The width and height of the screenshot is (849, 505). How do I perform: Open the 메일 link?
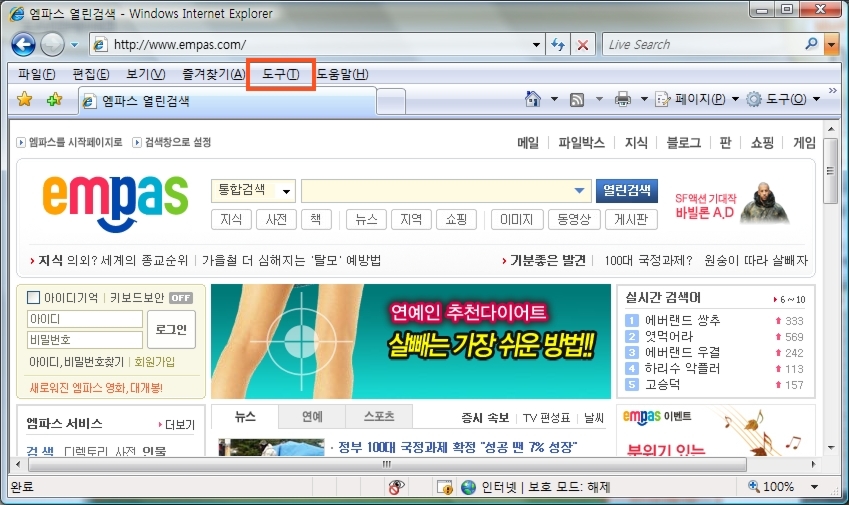click(x=528, y=142)
